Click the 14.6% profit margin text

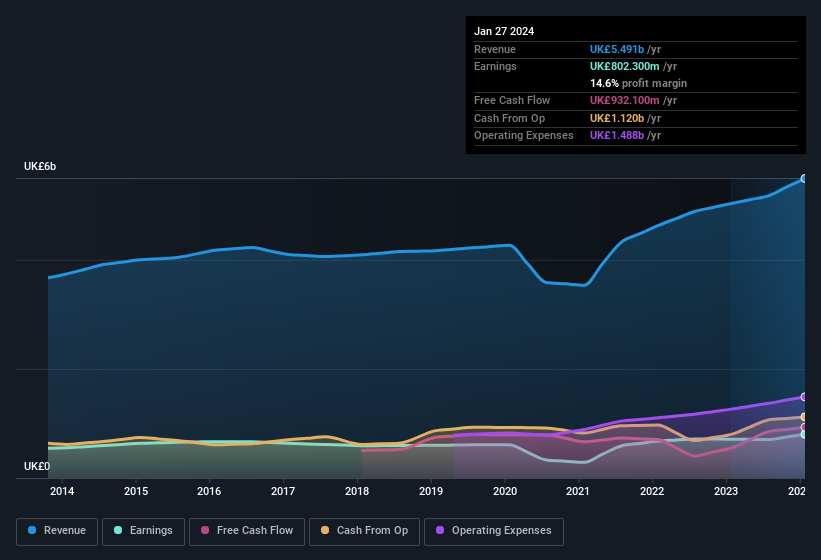click(x=638, y=83)
